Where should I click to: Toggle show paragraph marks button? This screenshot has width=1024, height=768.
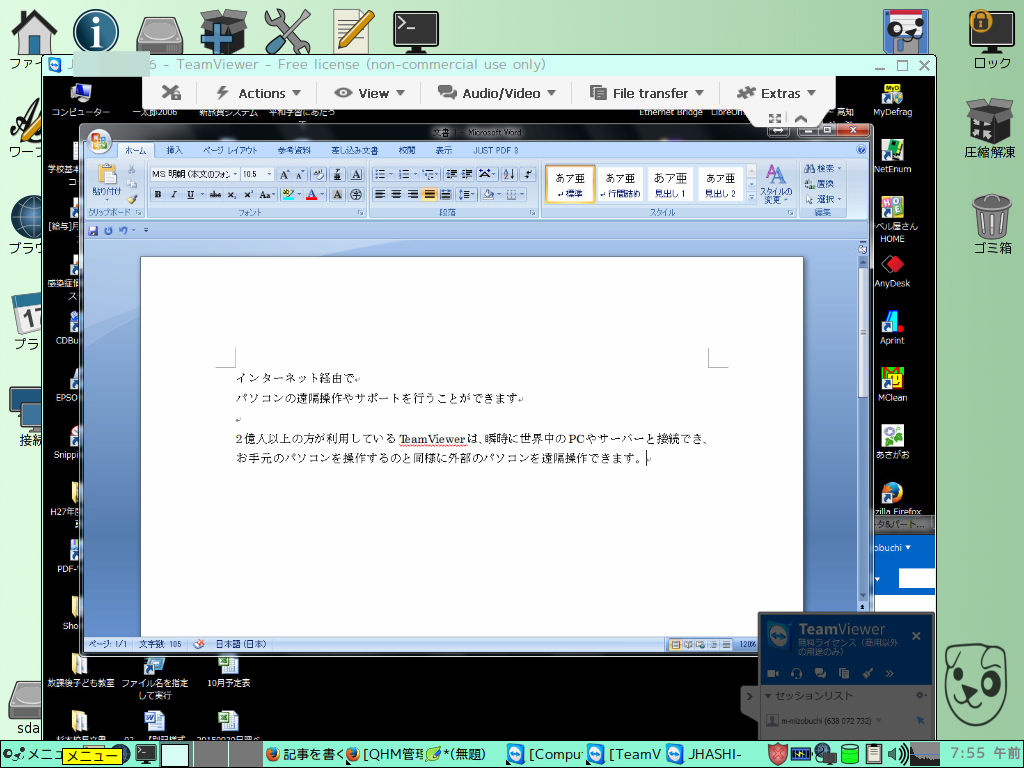pyautogui.click(x=528, y=174)
